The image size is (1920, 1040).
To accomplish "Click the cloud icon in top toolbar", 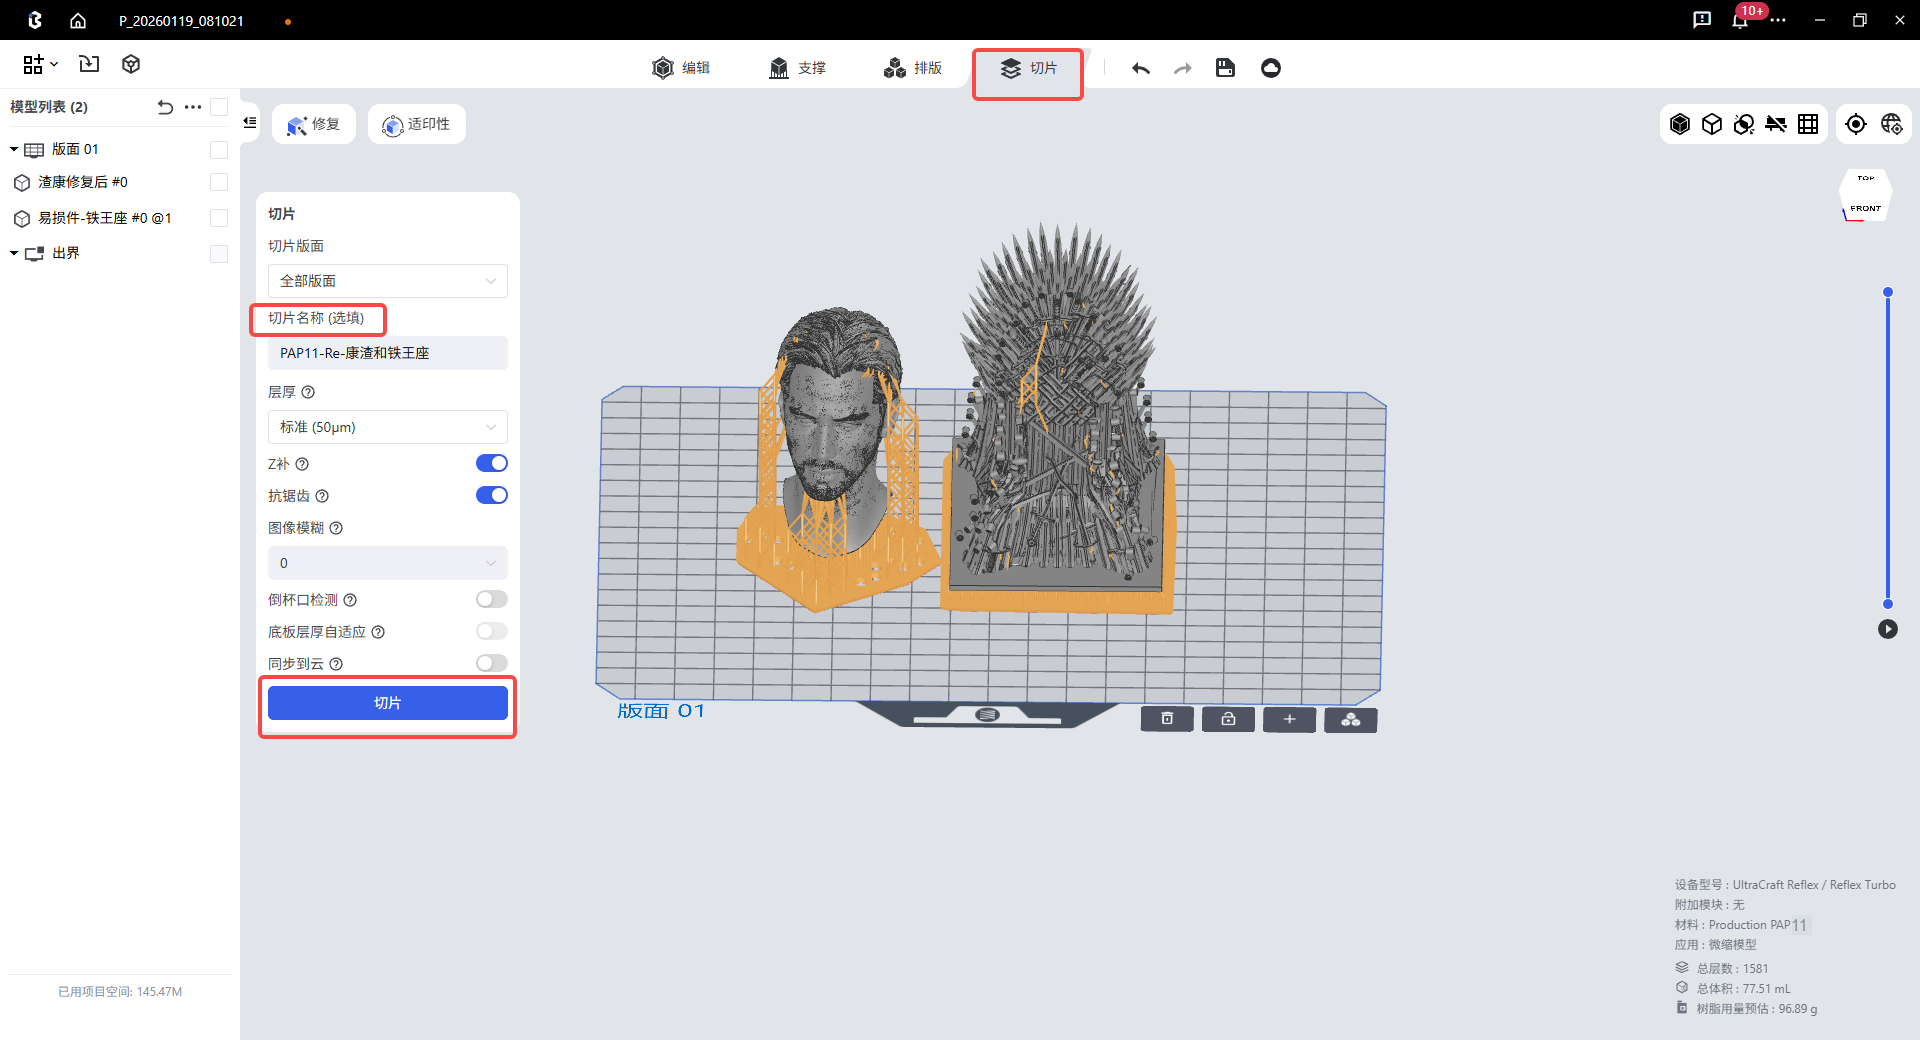I will [1271, 68].
